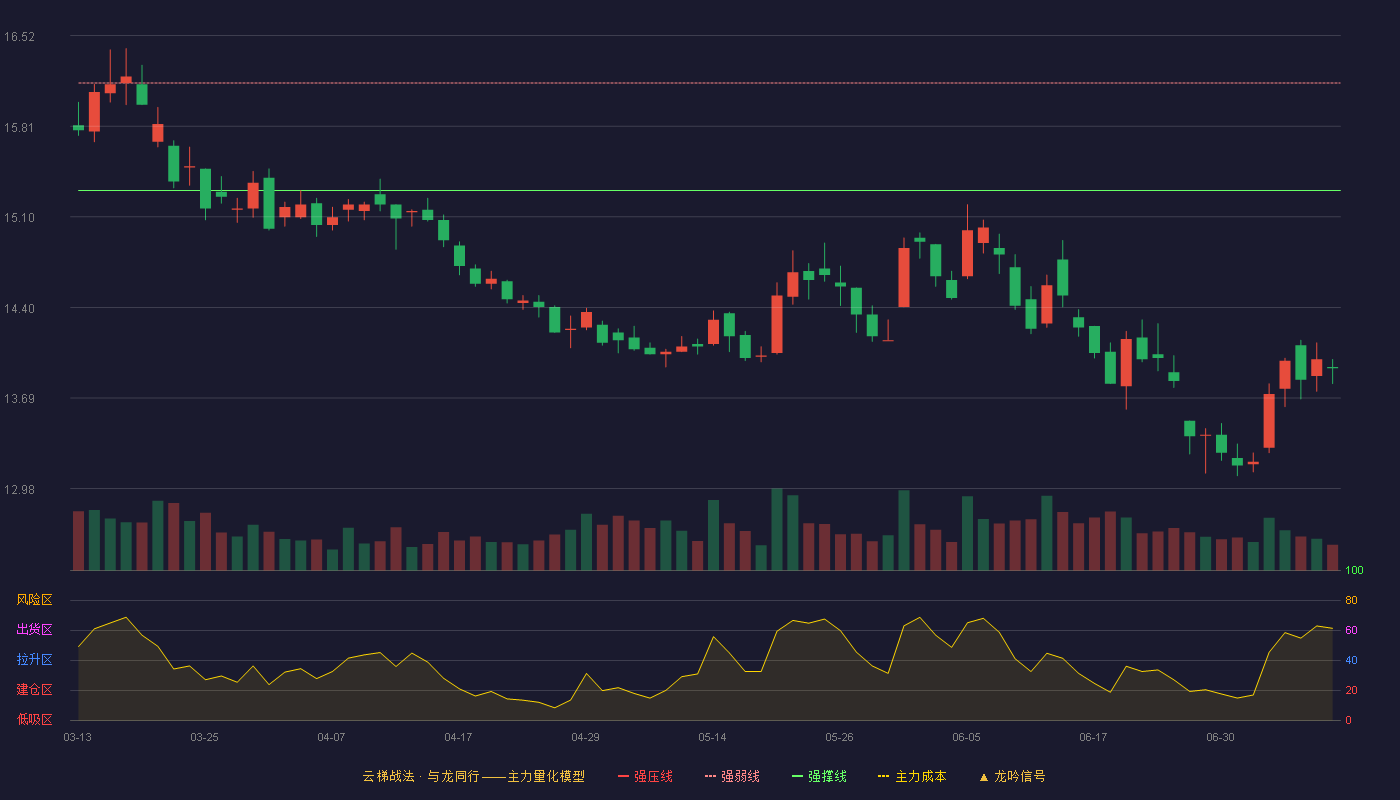Toggle the 主力成本 legend series
Viewport: 1400px width, 800px height.
click(x=912, y=776)
